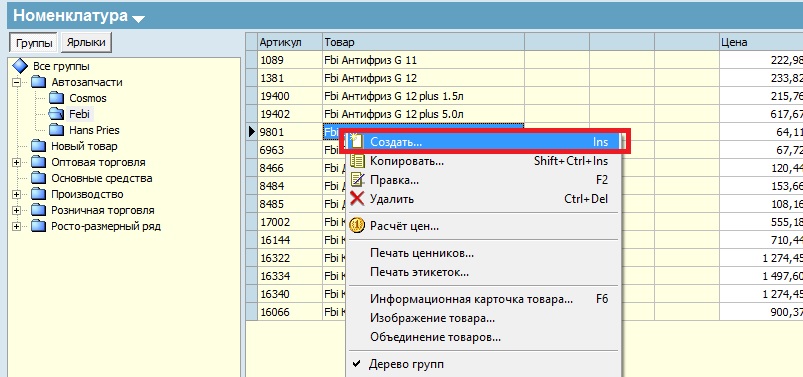Image resolution: width=803 pixels, height=377 pixels.
Task: Collapse the Автозапчасти tree node
Action: (16, 82)
